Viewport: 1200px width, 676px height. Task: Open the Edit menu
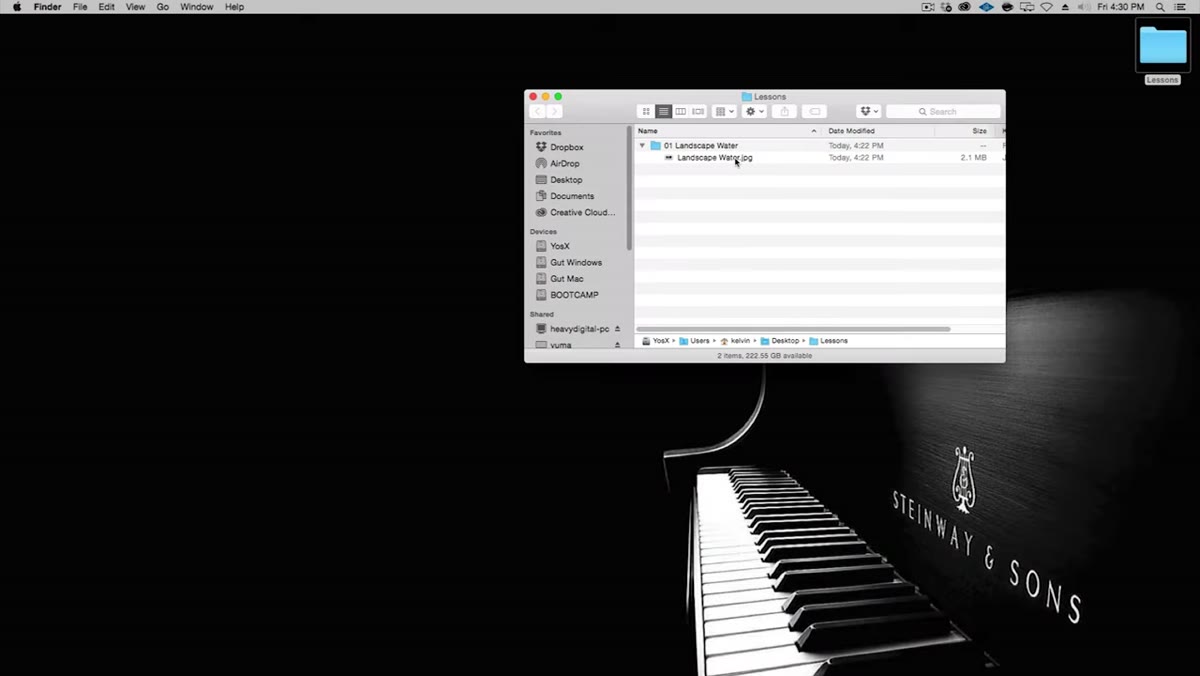pyautogui.click(x=106, y=7)
